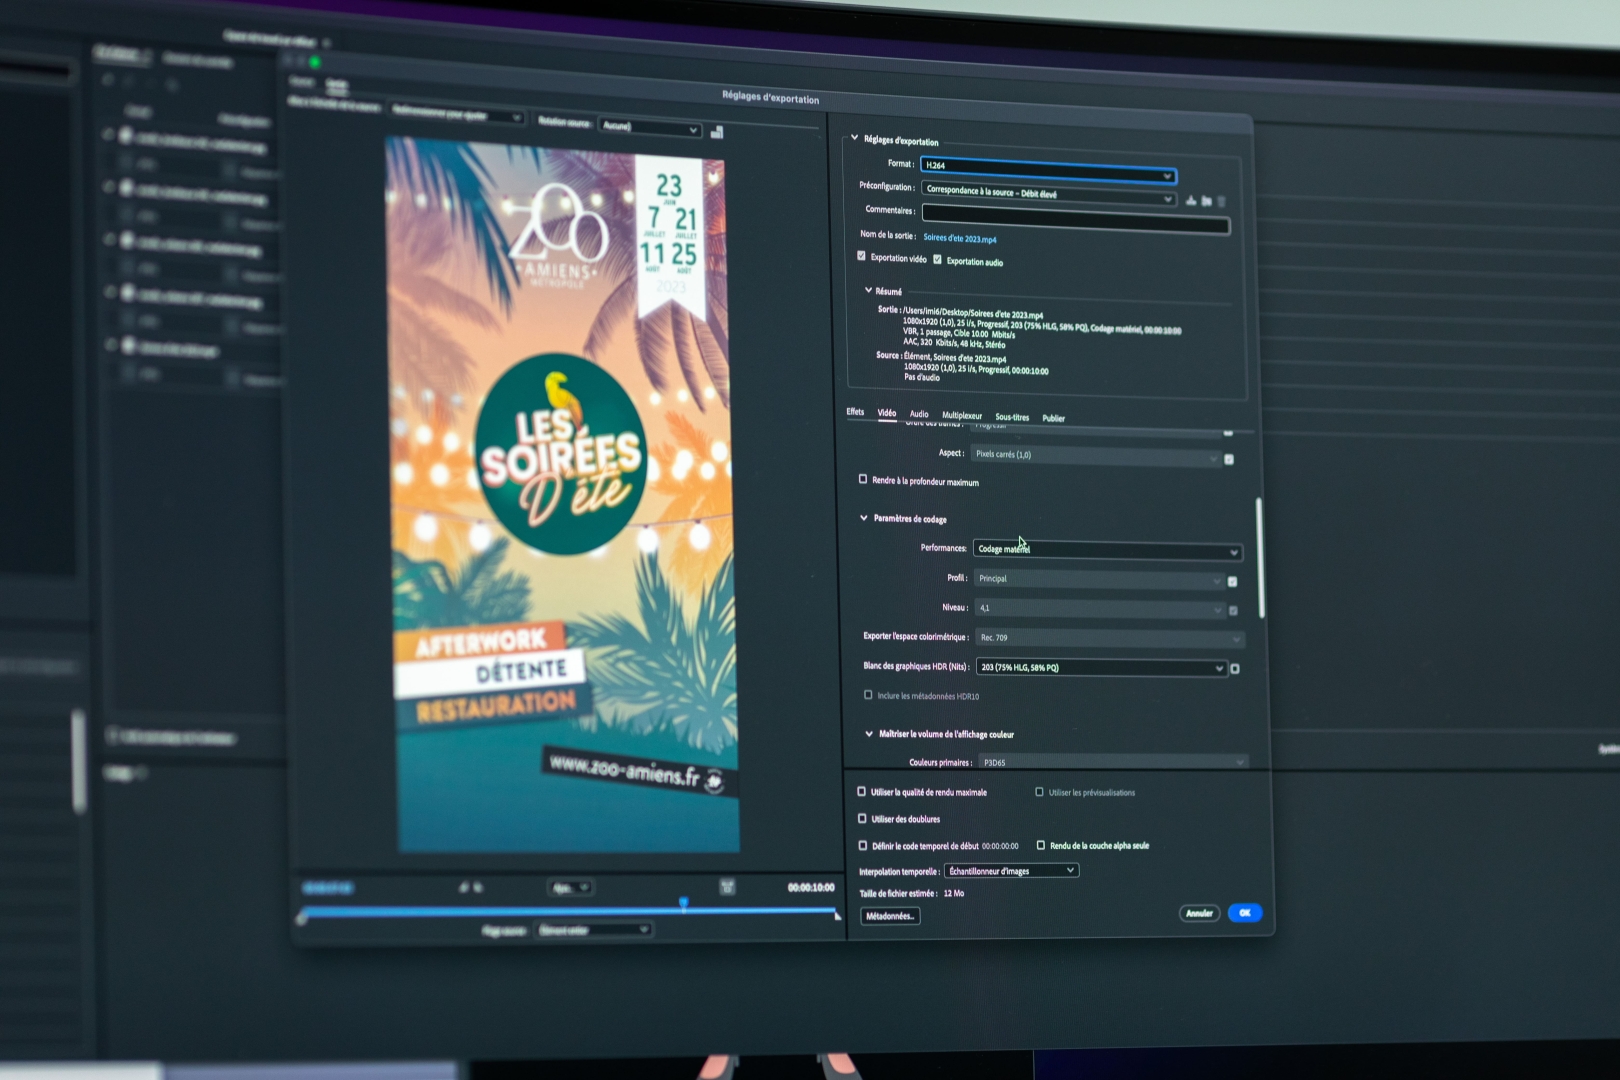Toggle match-source checkbox next to Profil
Viewport: 1620px width, 1080px height.
pos(1232,581)
